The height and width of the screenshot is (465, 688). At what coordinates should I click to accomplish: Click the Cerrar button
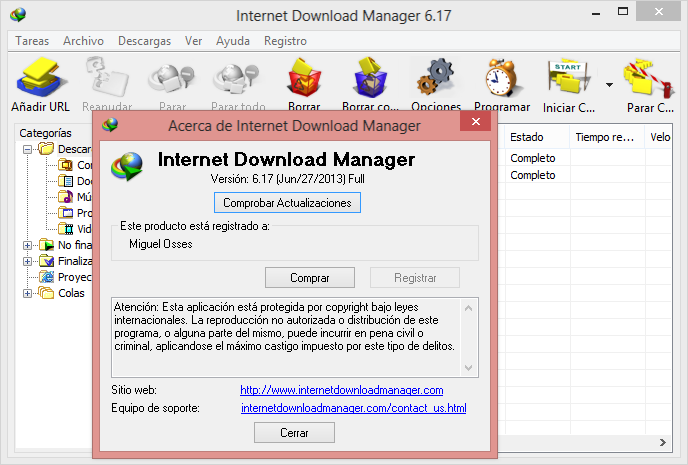[x=294, y=433]
